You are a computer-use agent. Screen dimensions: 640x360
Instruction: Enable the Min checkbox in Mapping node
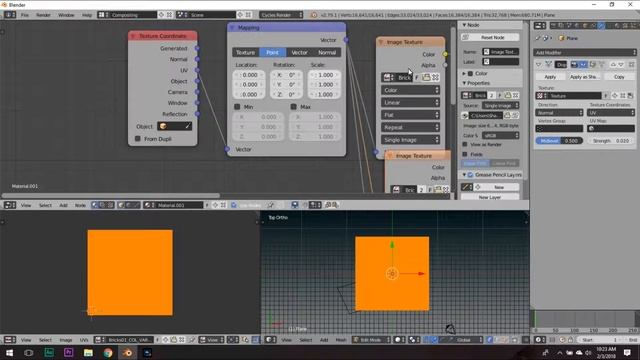tap(237, 107)
